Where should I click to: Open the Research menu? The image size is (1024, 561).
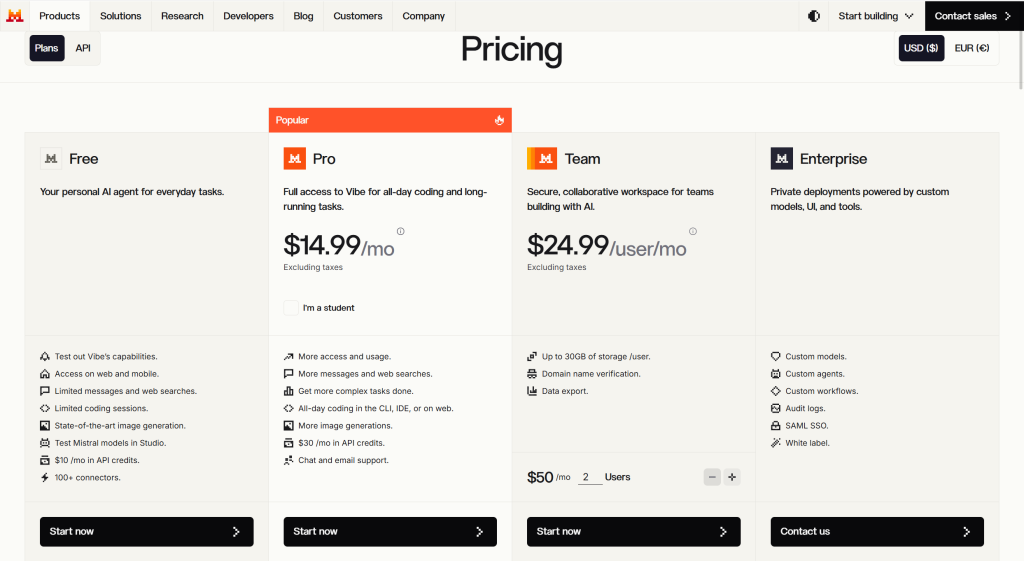tap(182, 16)
